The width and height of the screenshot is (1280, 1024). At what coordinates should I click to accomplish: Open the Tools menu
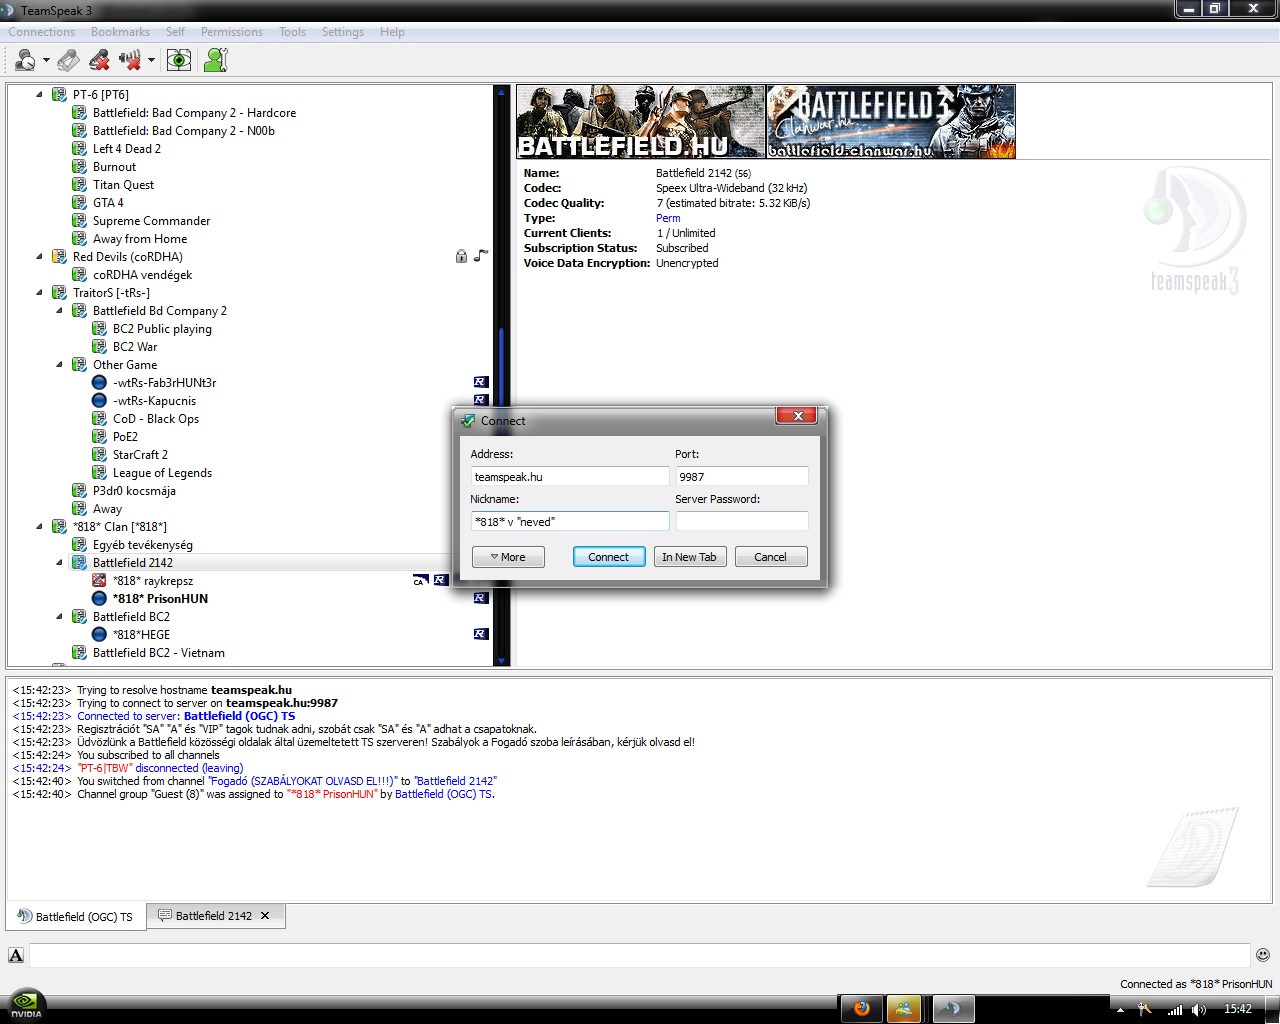[293, 32]
